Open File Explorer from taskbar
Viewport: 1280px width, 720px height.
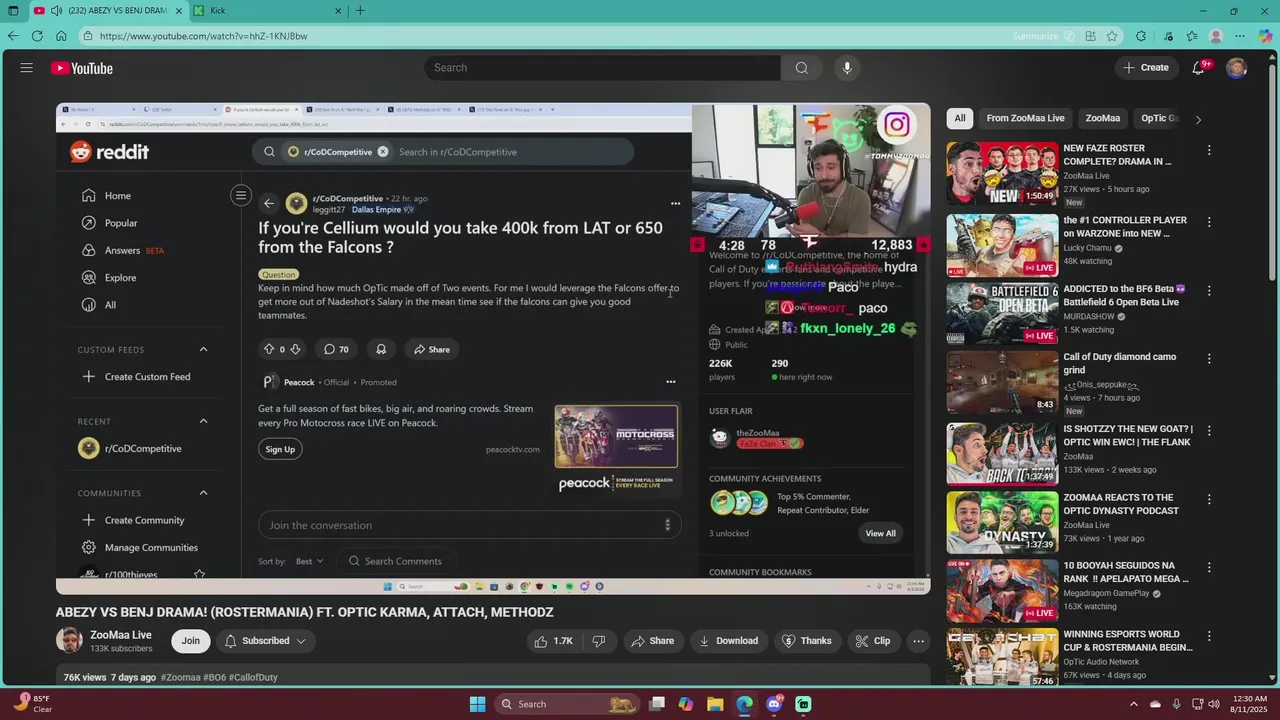[x=715, y=704]
